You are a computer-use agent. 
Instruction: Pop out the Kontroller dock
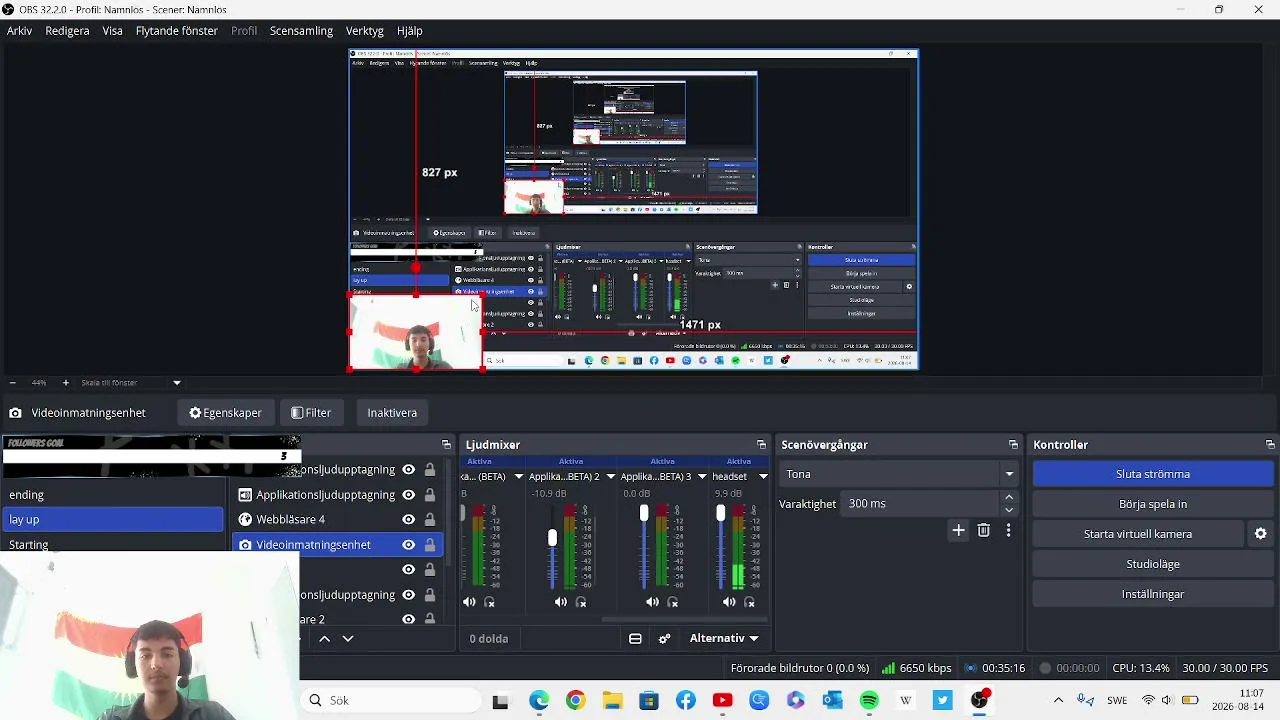click(x=1270, y=445)
